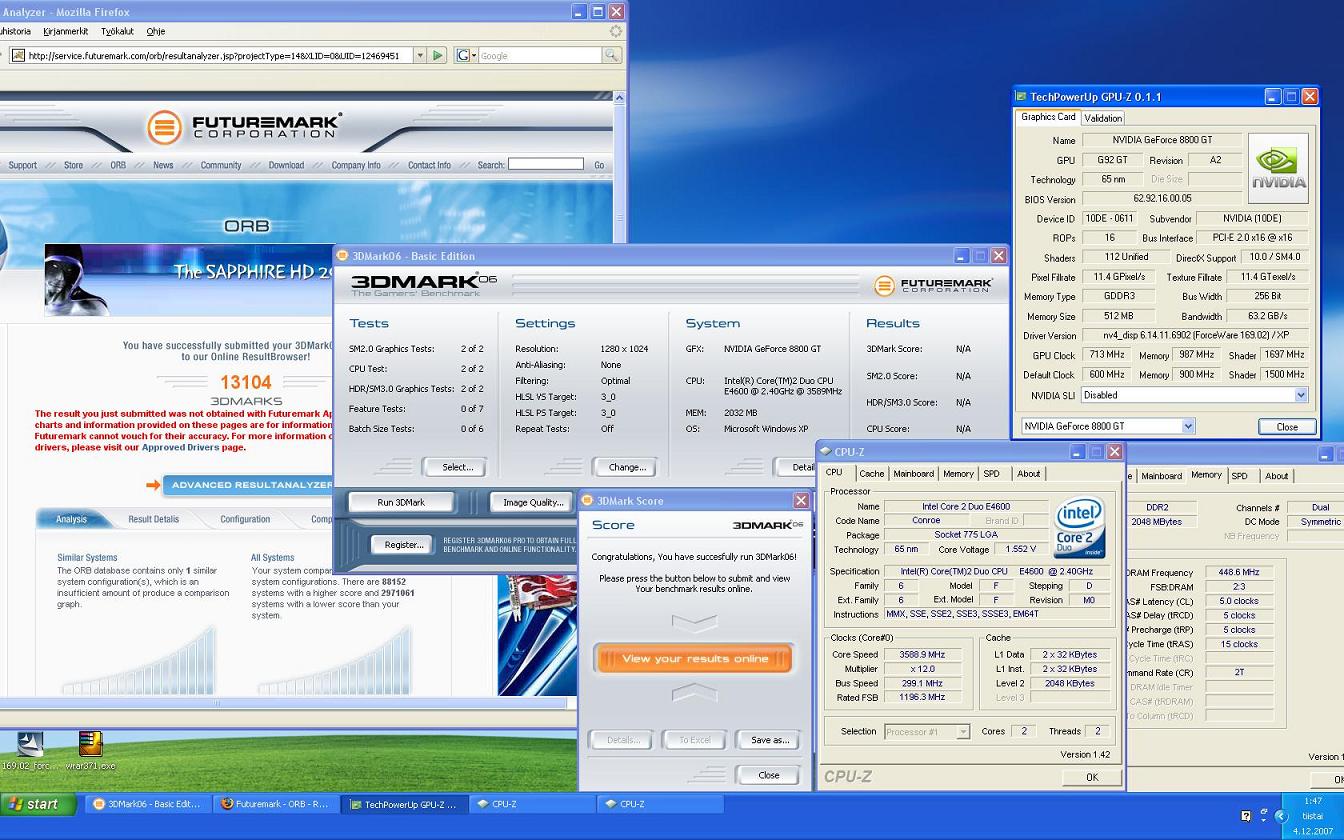1344x840 pixels.
Task: Click the Futuremark site search field
Action: [545, 164]
